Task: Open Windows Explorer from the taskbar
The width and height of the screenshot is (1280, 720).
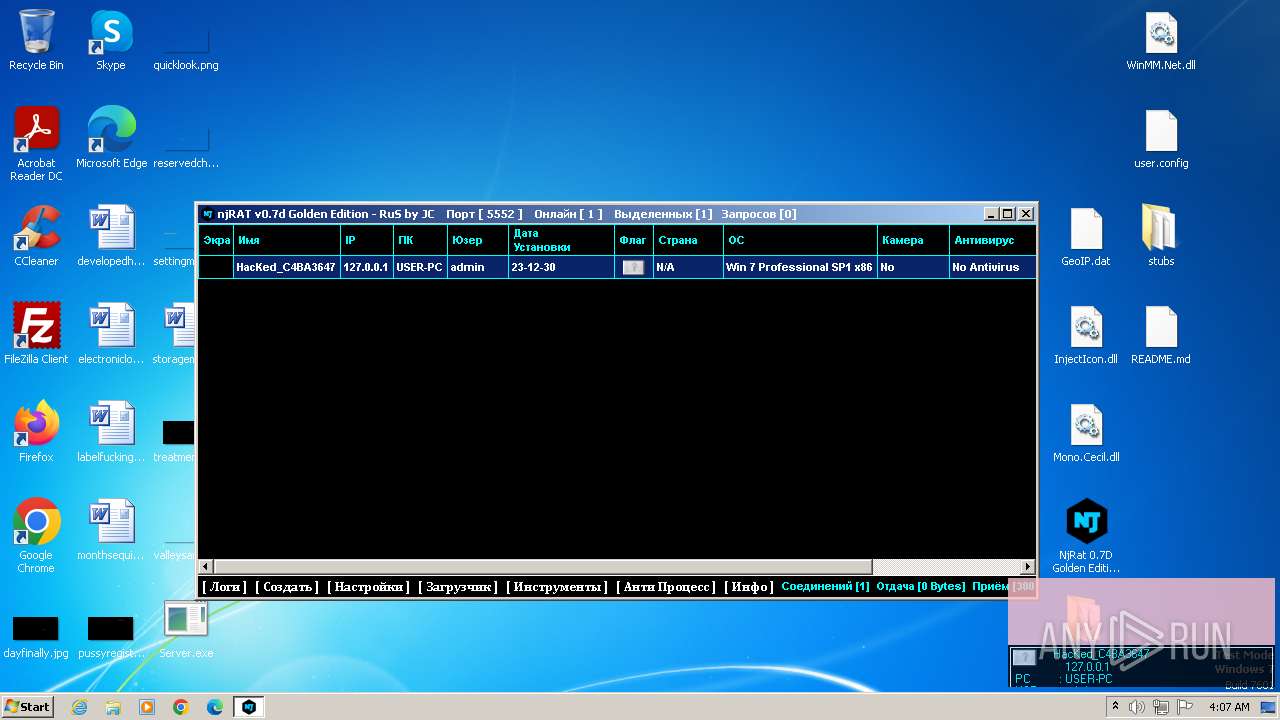Action: 113,707
